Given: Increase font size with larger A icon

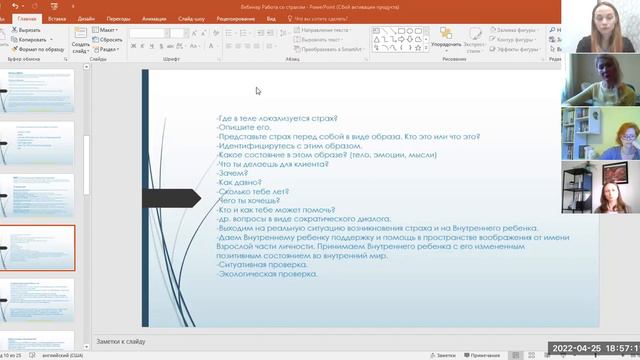Looking at the screenshot, I should coord(194,33).
